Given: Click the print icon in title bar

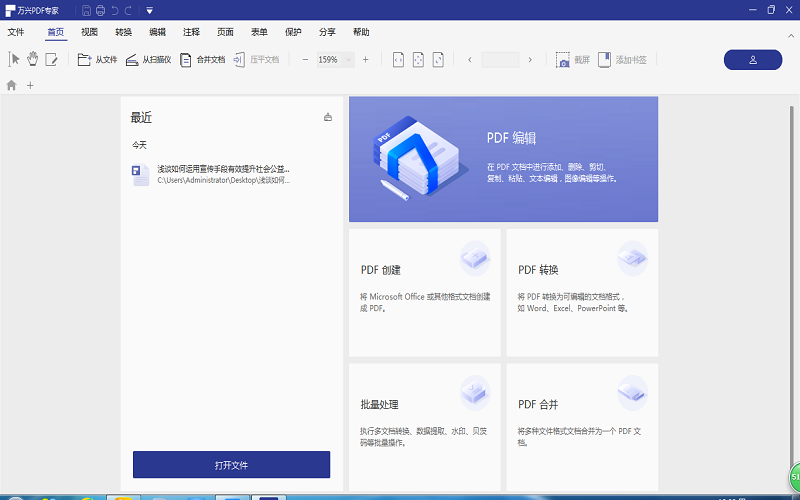Looking at the screenshot, I should coord(100,11).
